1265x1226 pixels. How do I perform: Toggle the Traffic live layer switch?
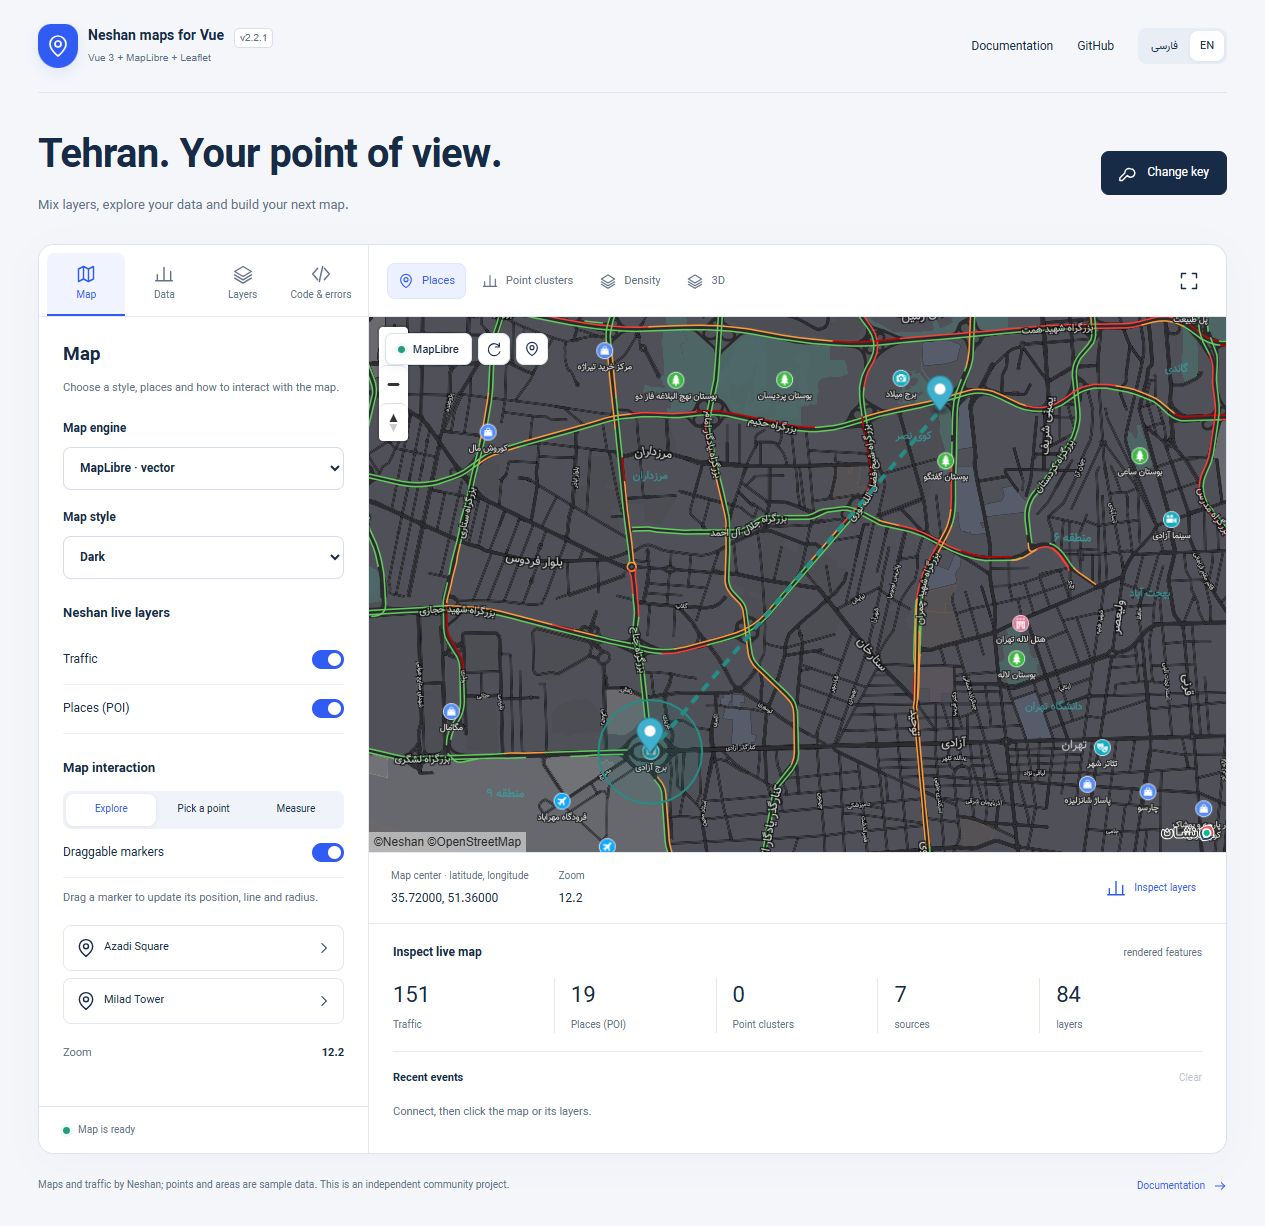[328, 659]
